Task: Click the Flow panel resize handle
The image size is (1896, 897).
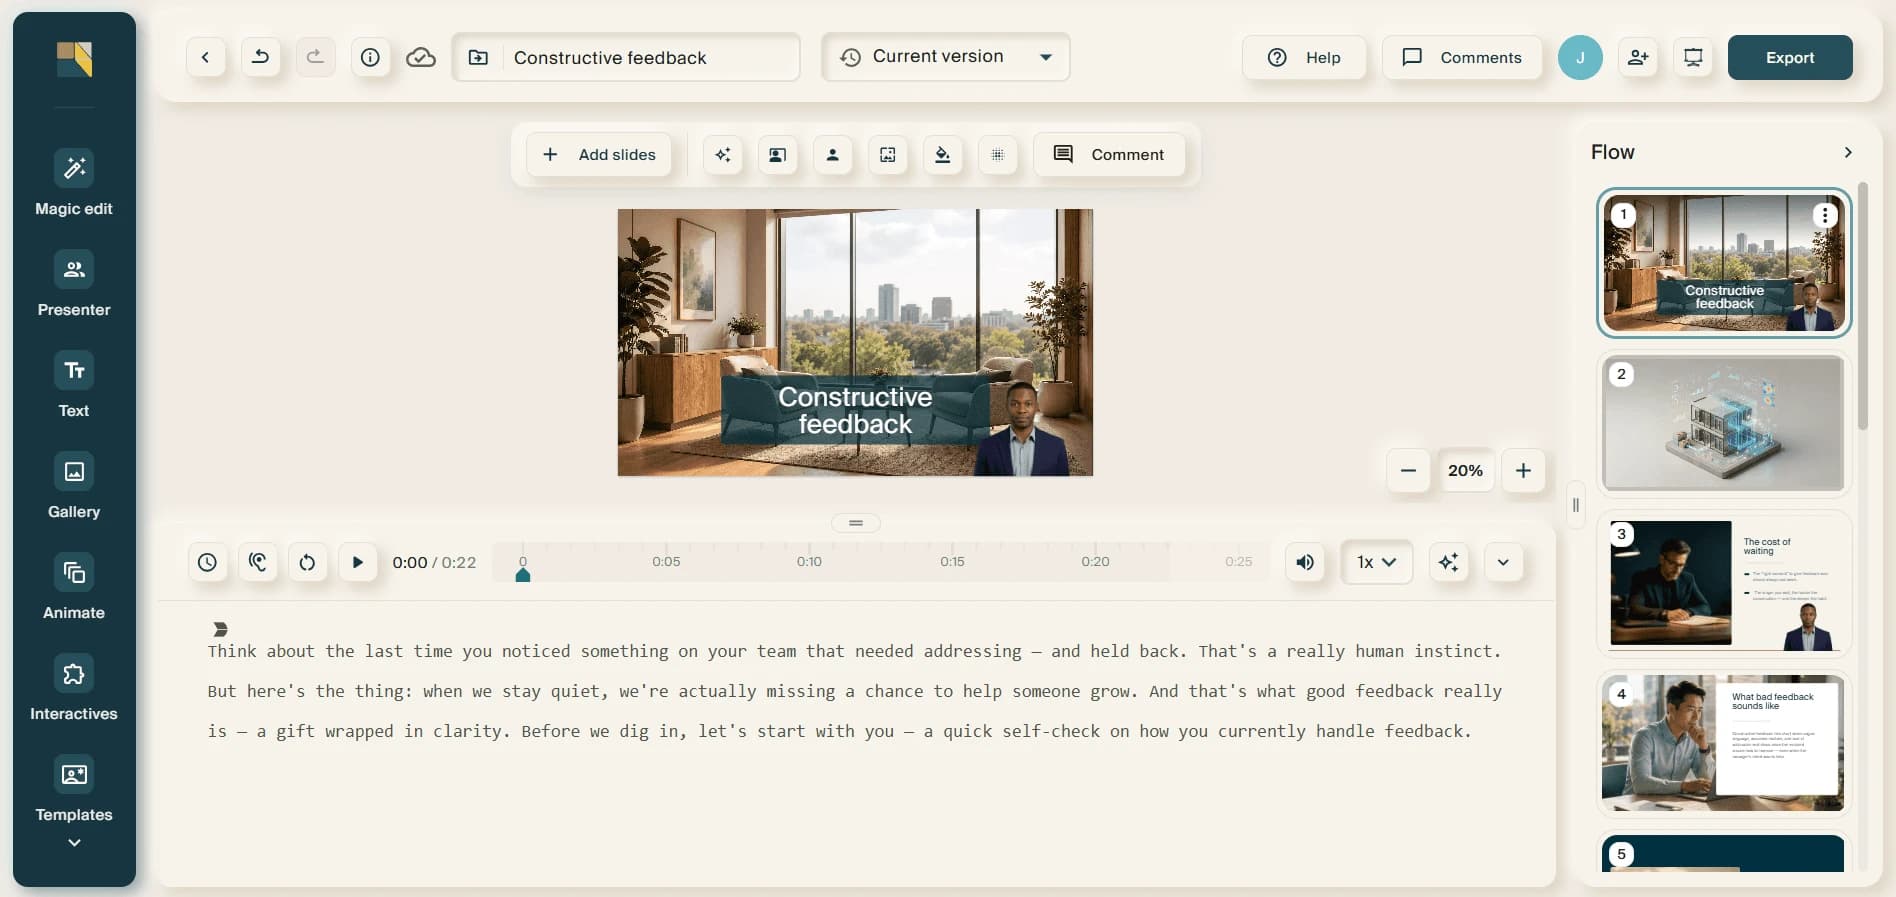Action: (x=1576, y=505)
